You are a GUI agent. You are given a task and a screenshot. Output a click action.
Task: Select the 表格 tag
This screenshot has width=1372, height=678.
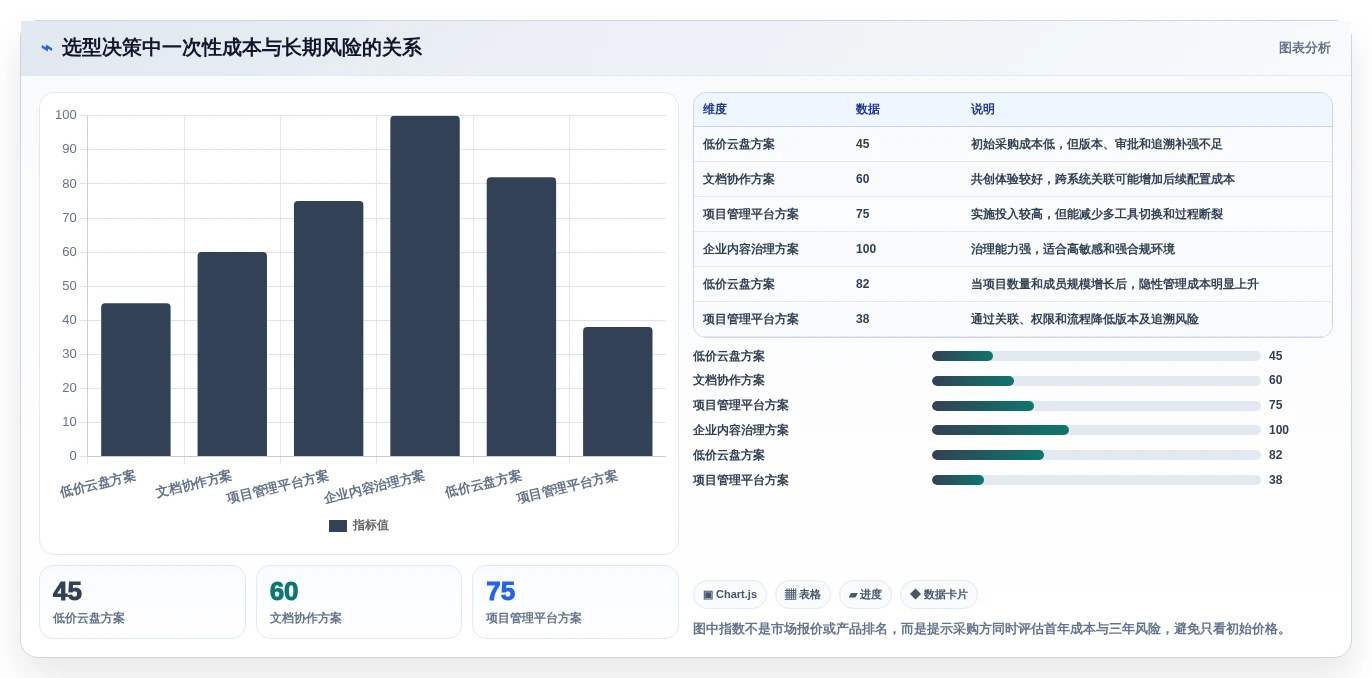[802, 595]
